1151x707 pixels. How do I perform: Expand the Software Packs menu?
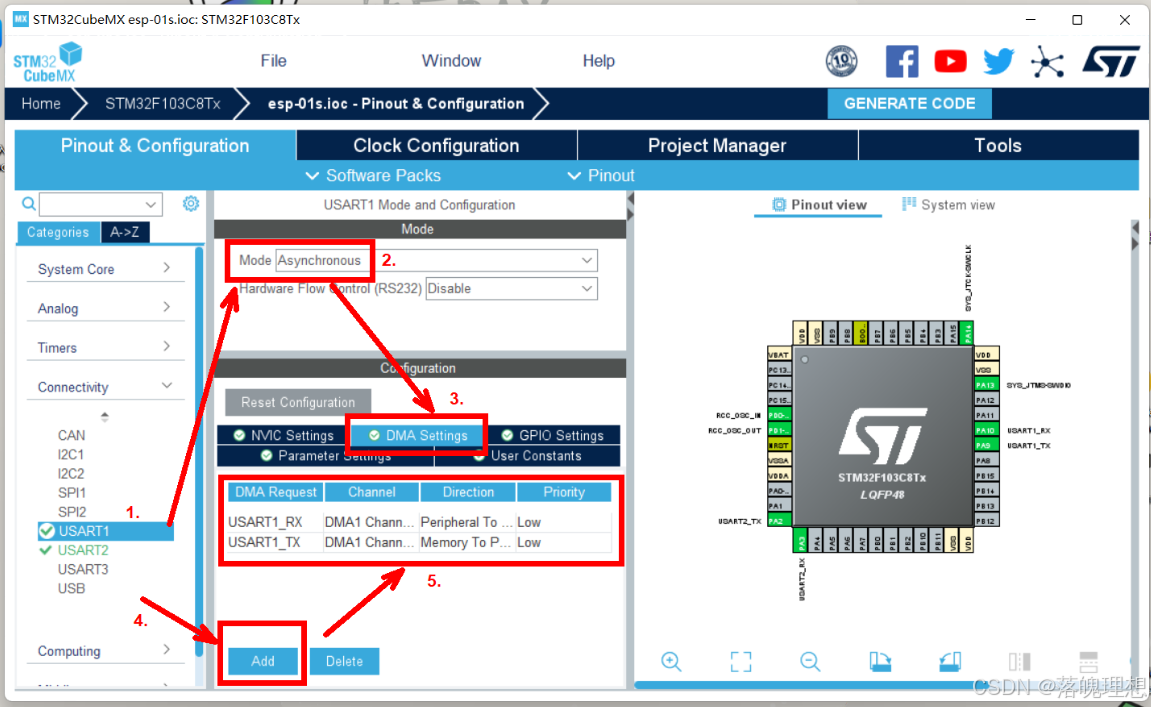373,176
